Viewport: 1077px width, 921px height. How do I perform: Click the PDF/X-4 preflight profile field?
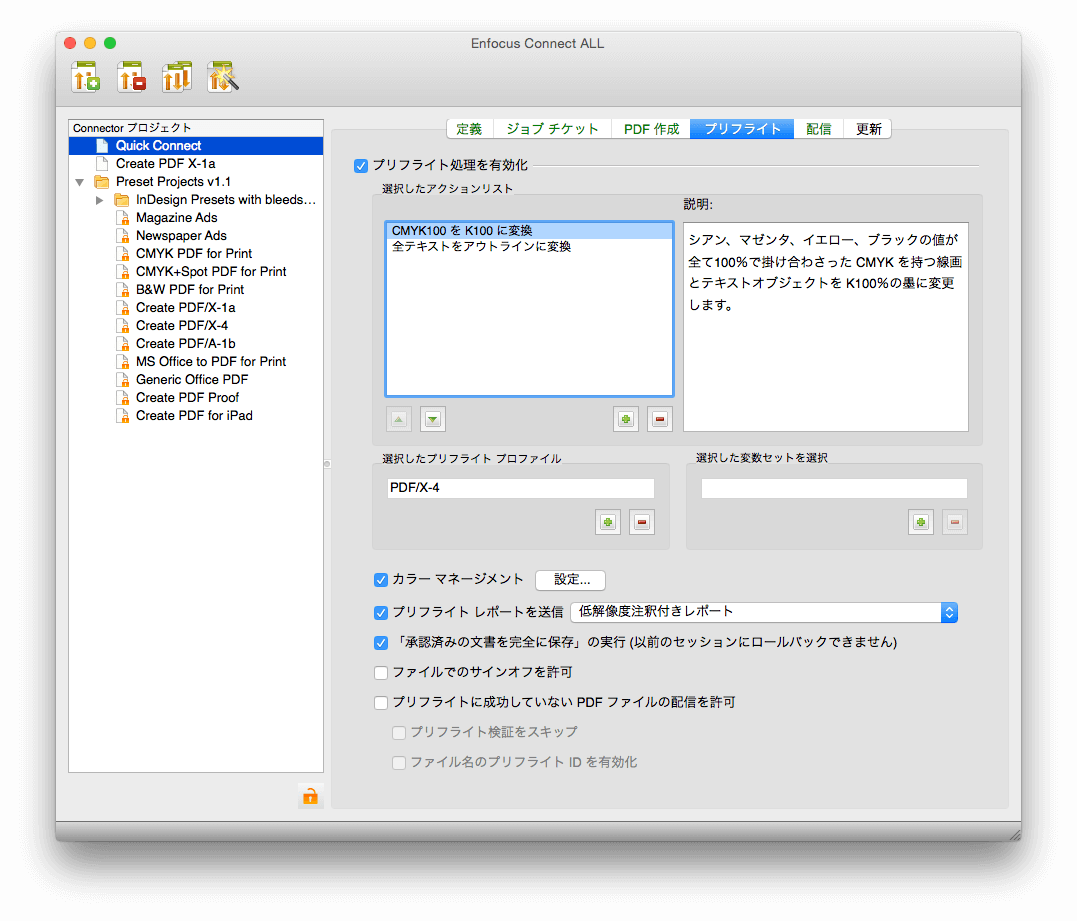pos(521,488)
